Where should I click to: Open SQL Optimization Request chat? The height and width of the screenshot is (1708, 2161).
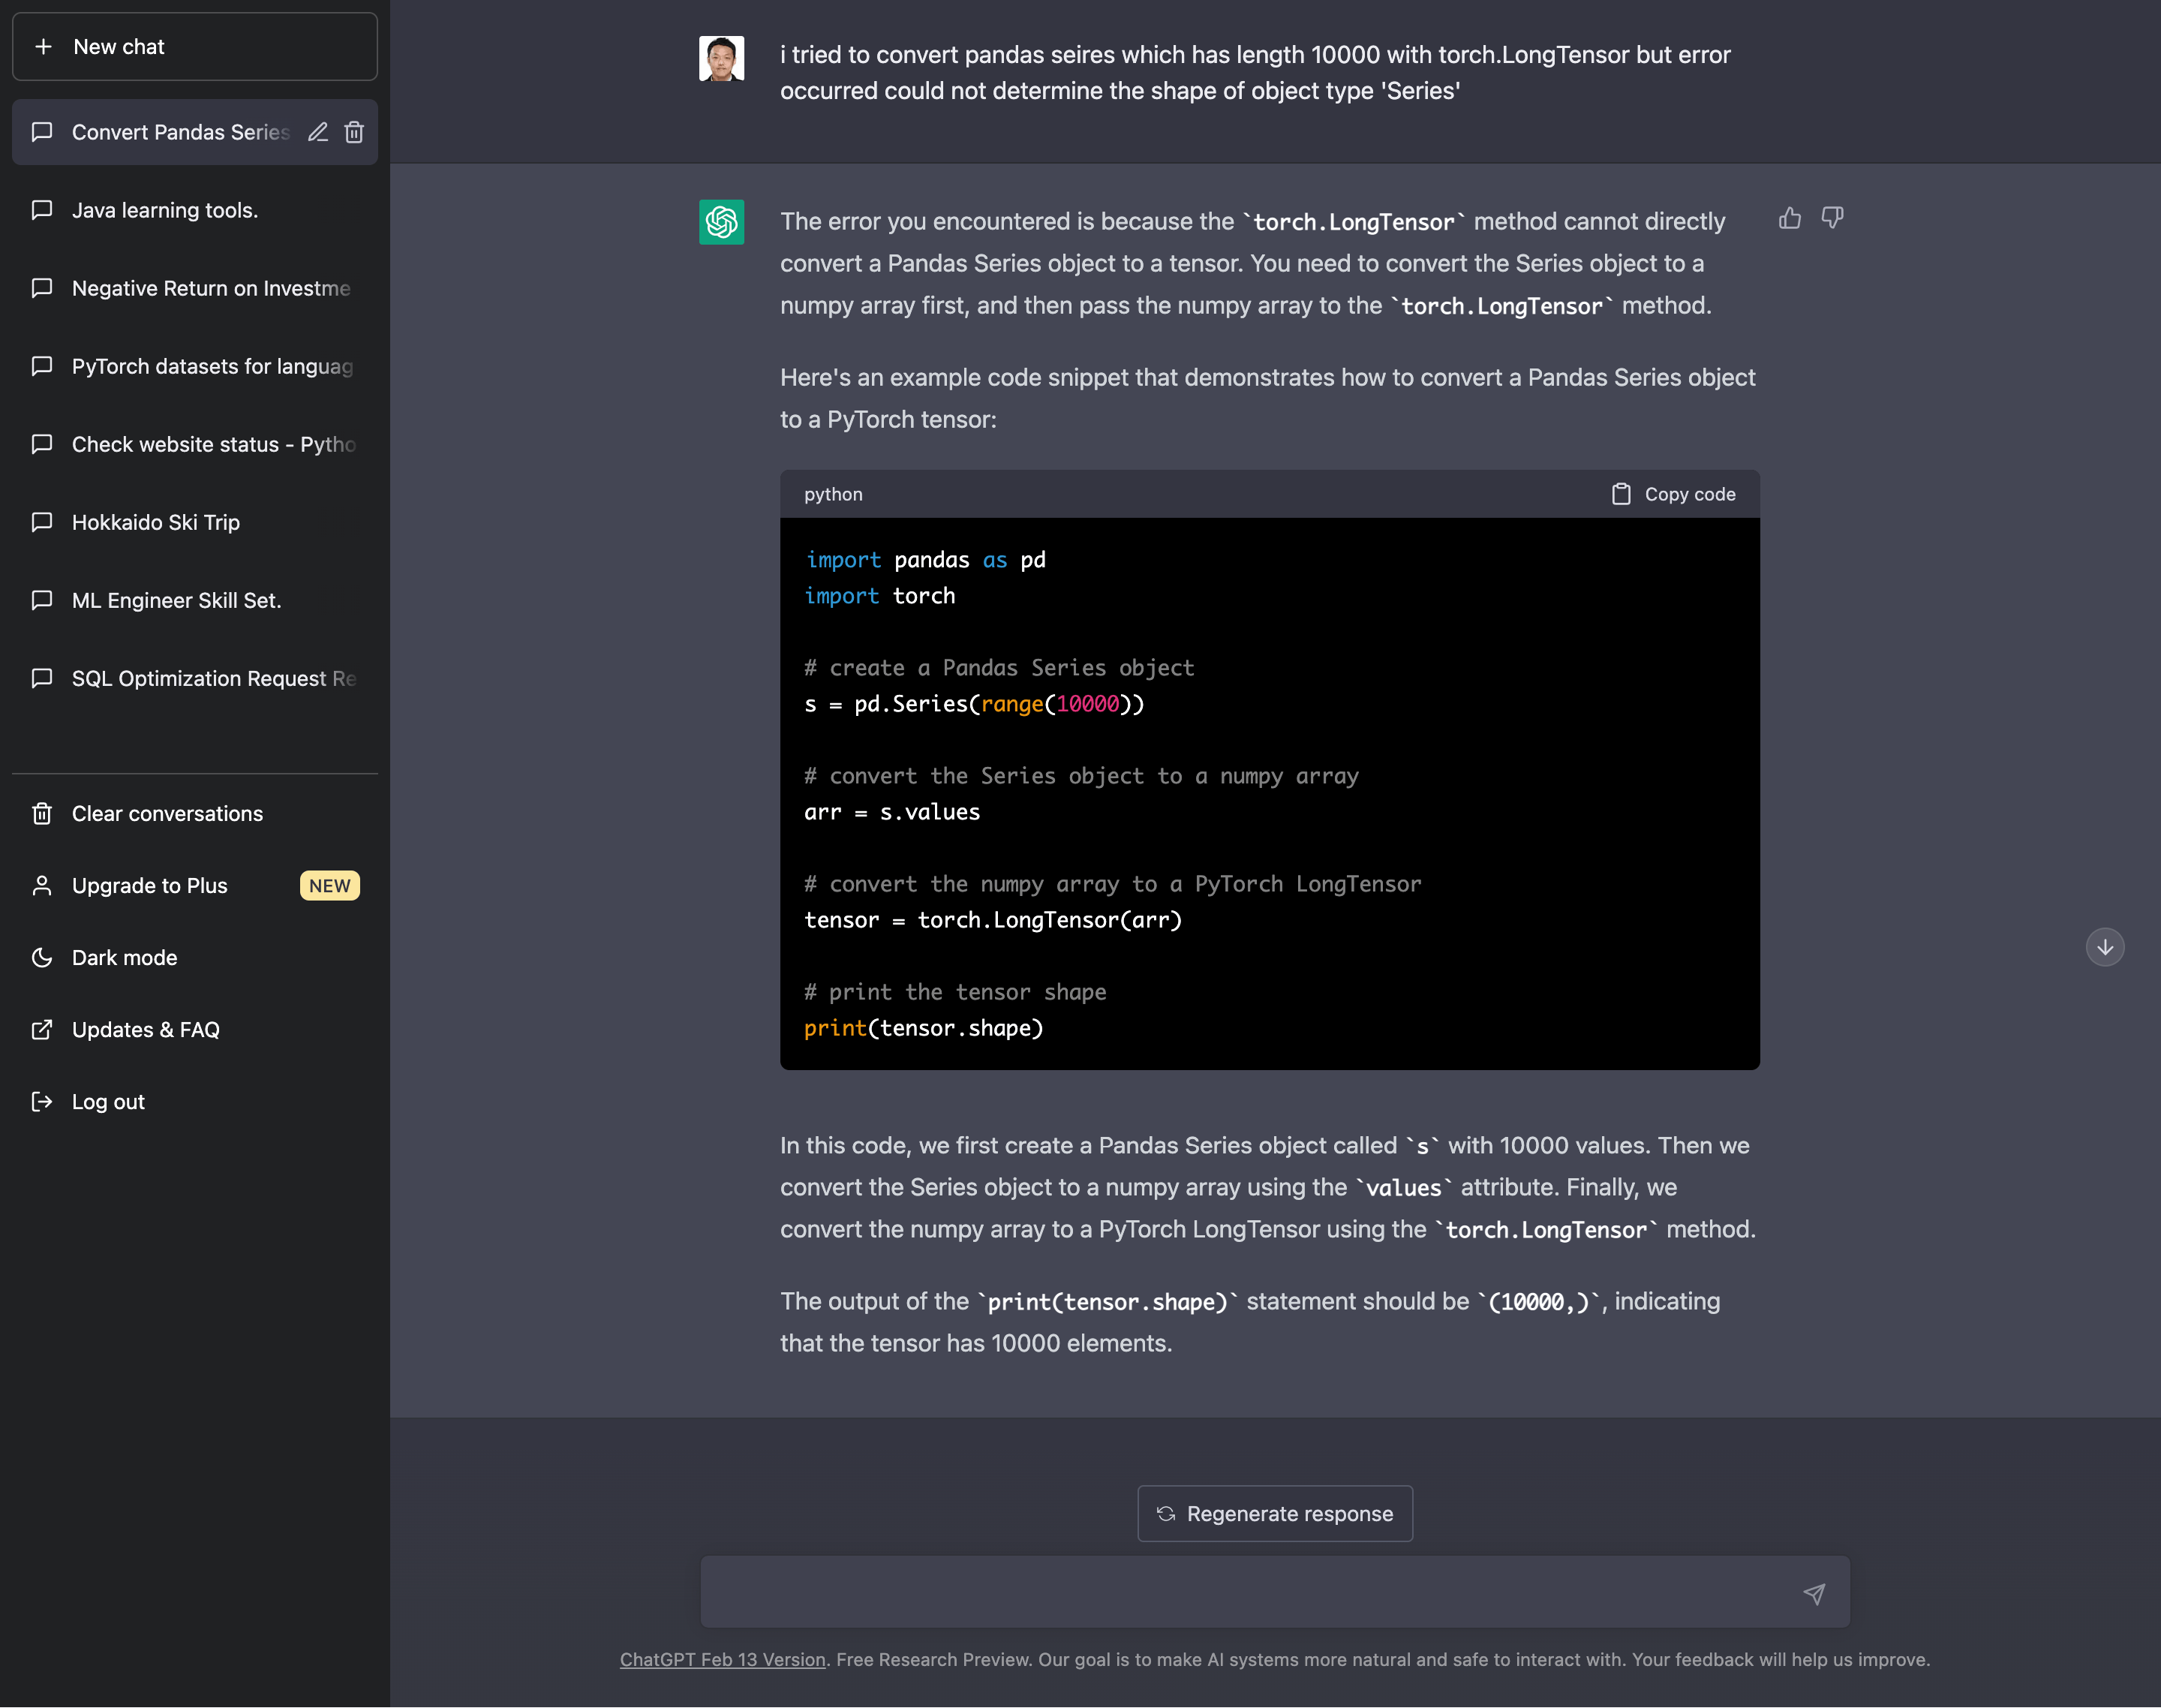194,678
